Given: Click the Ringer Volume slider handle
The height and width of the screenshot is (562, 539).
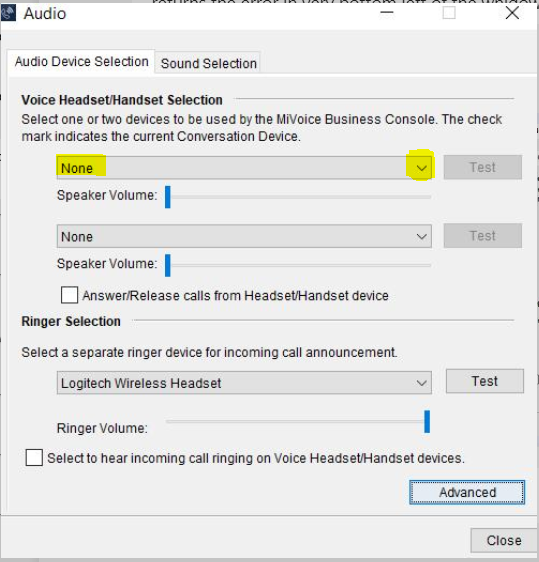Looking at the screenshot, I should 427,422.
